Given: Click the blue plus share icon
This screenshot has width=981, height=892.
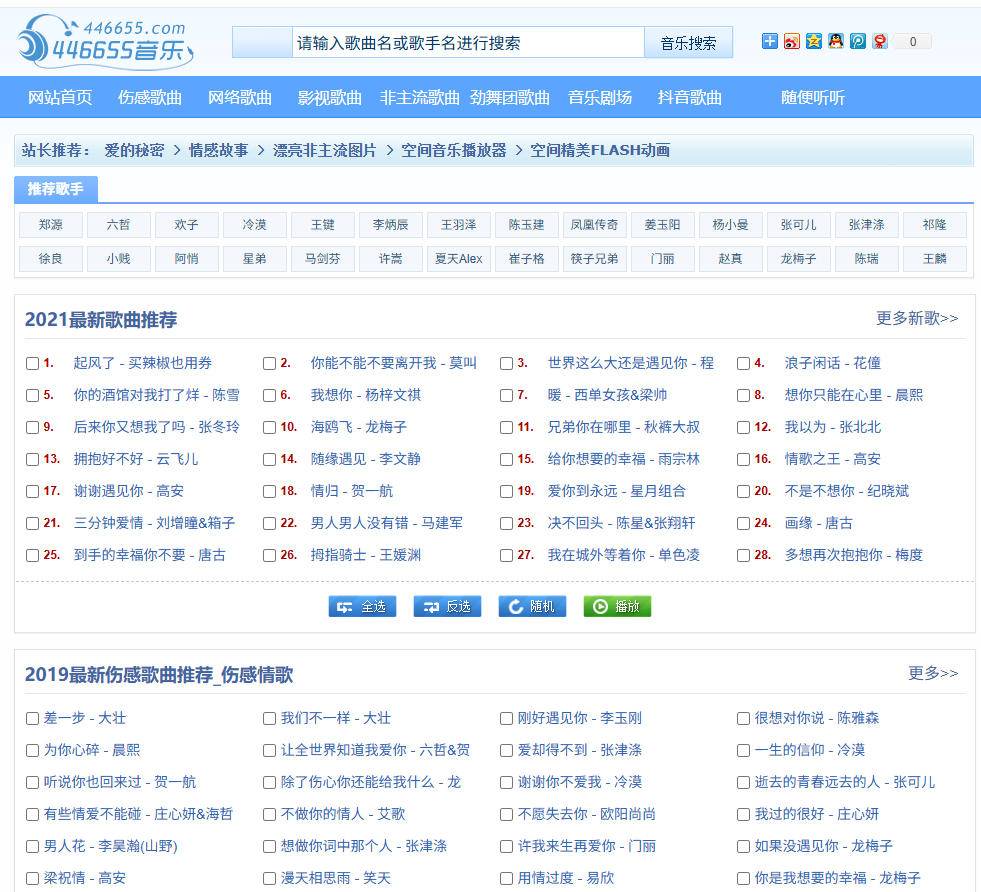Looking at the screenshot, I should point(770,41).
